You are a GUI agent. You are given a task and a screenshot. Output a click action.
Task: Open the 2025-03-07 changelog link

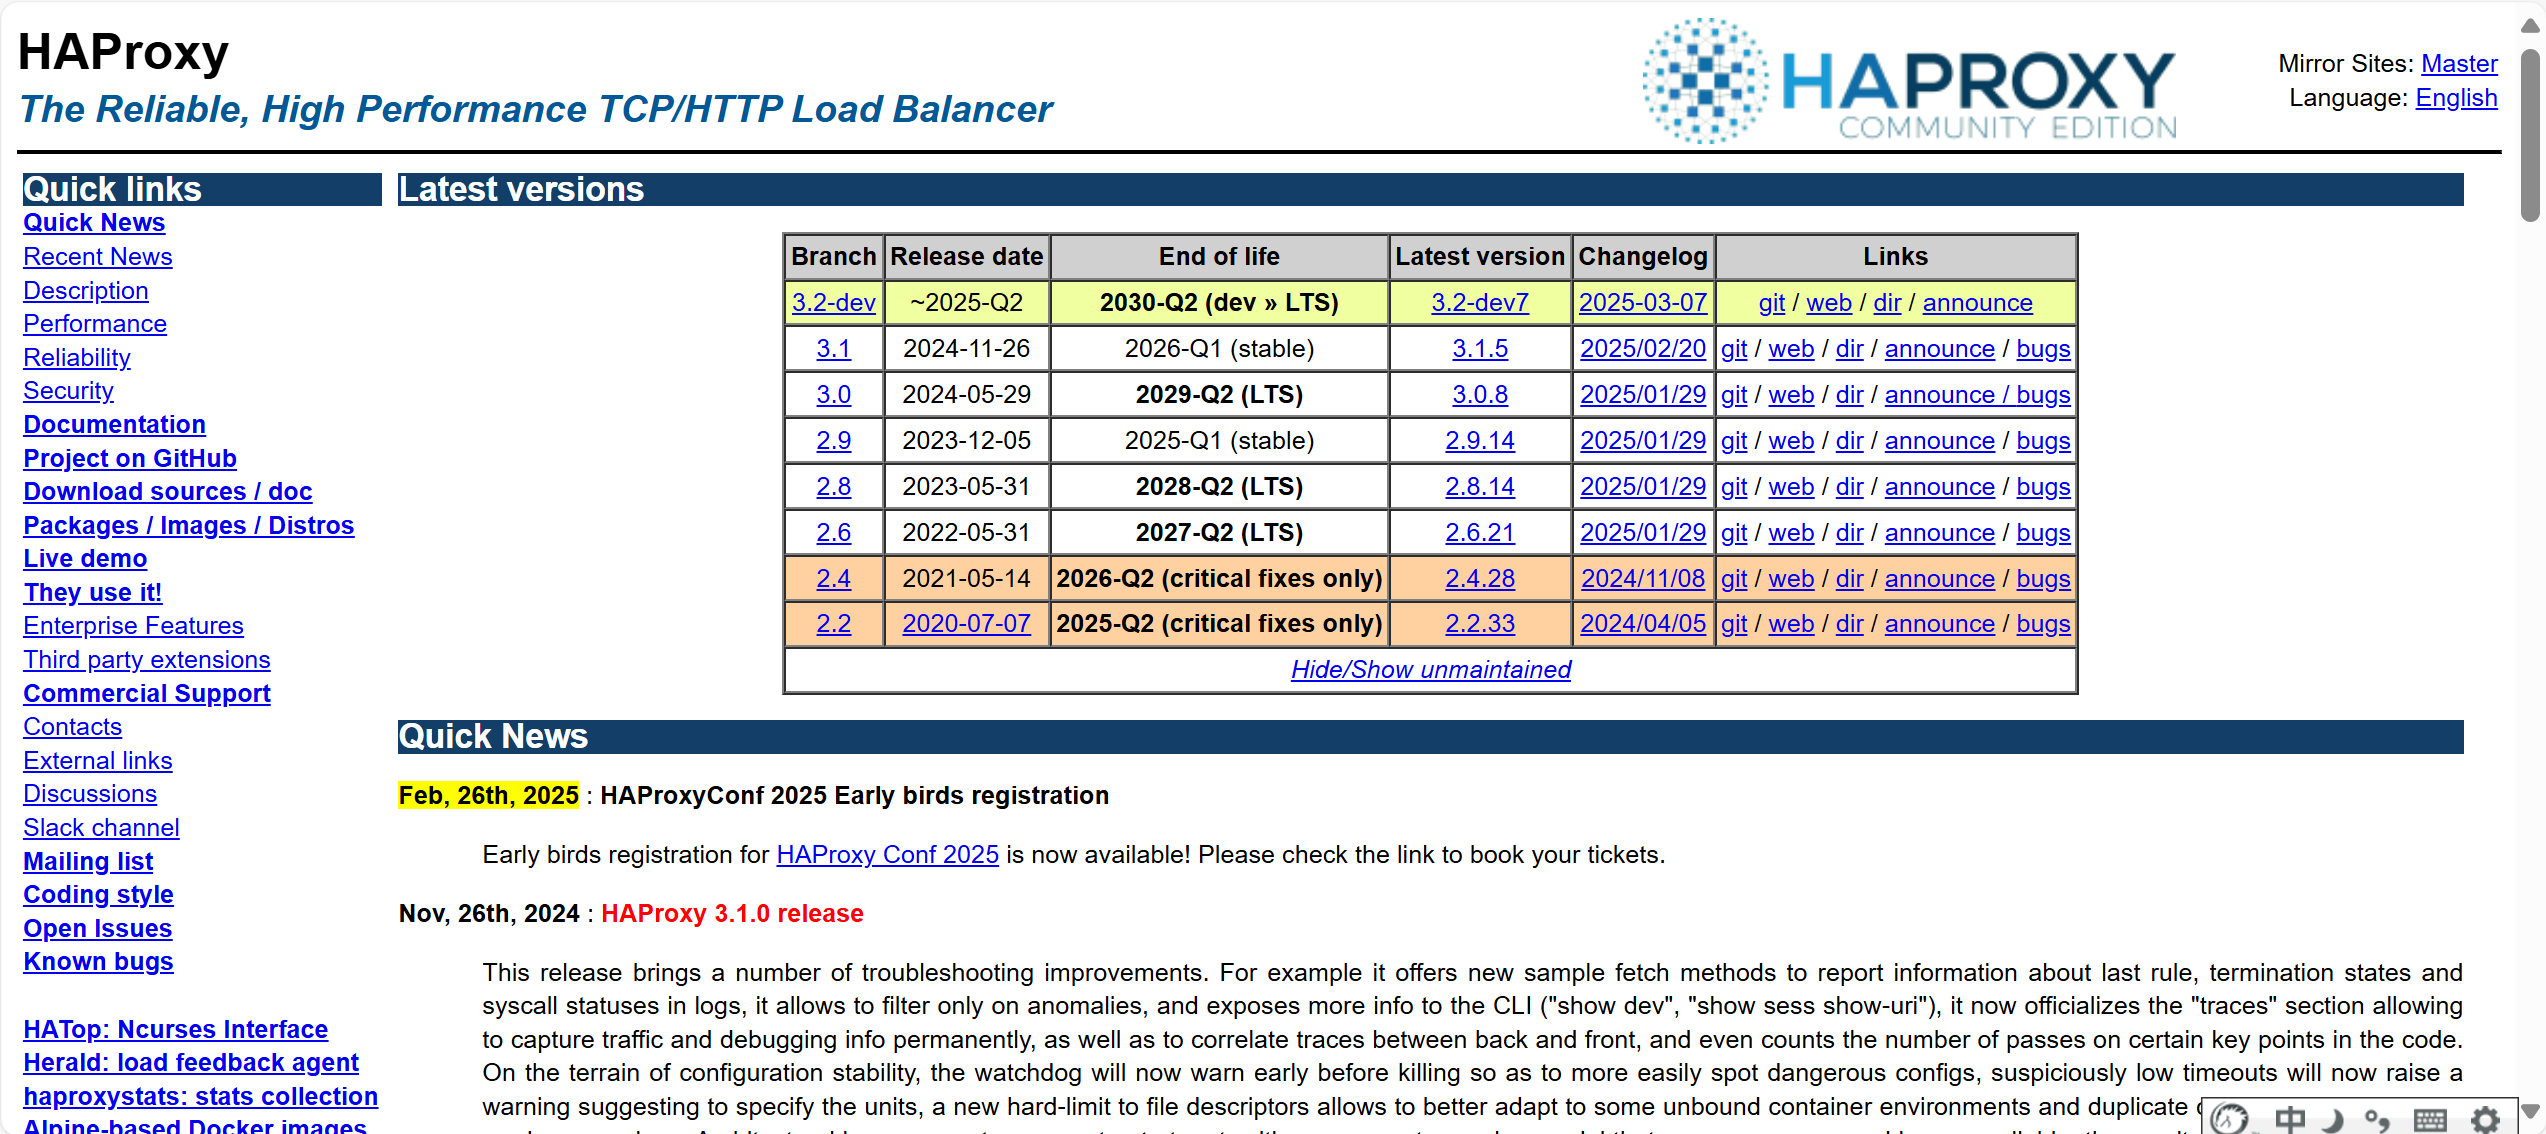pyautogui.click(x=1643, y=303)
